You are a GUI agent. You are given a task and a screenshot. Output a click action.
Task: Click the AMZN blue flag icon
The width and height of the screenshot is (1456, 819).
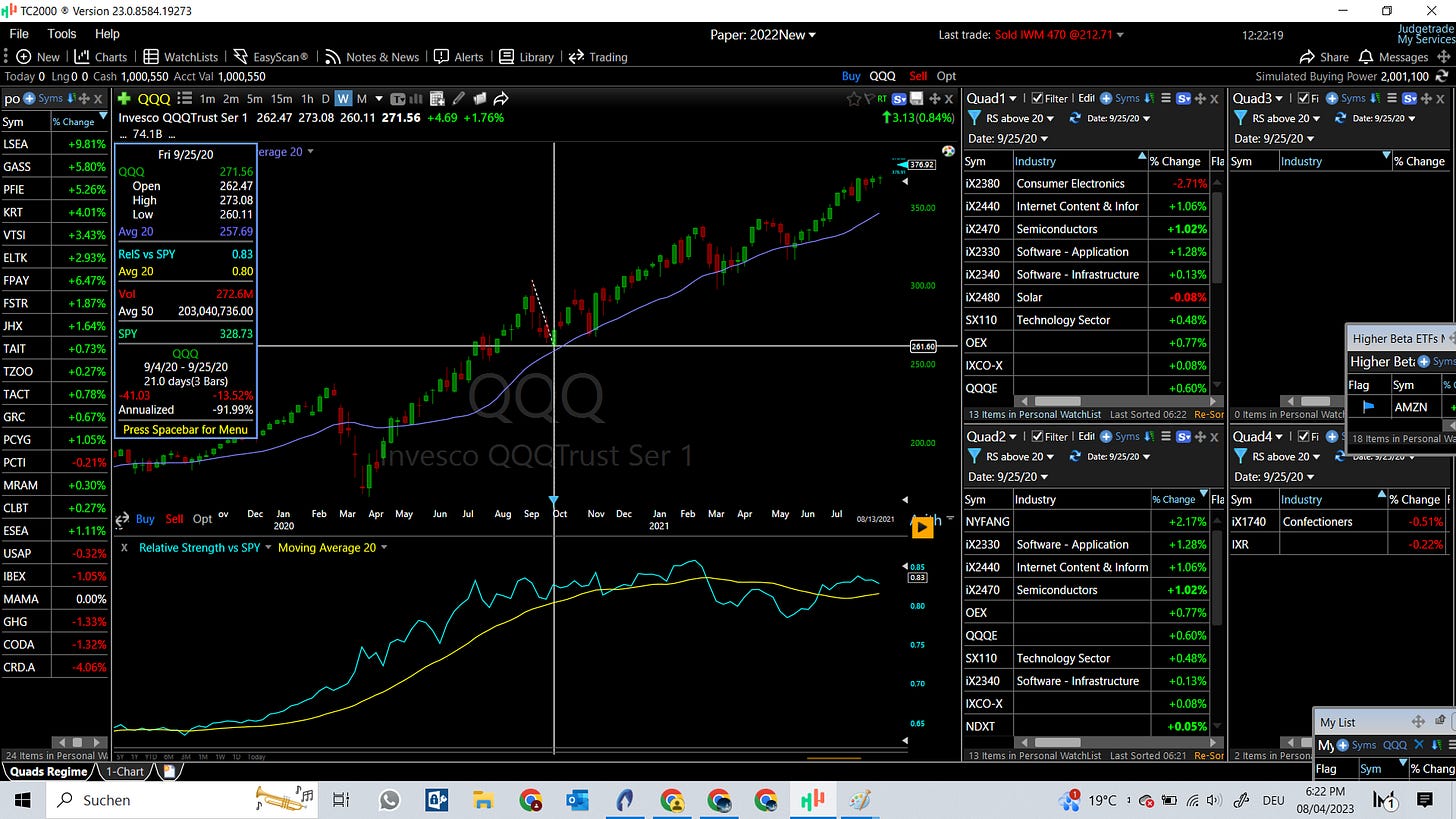tap(1369, 407)
